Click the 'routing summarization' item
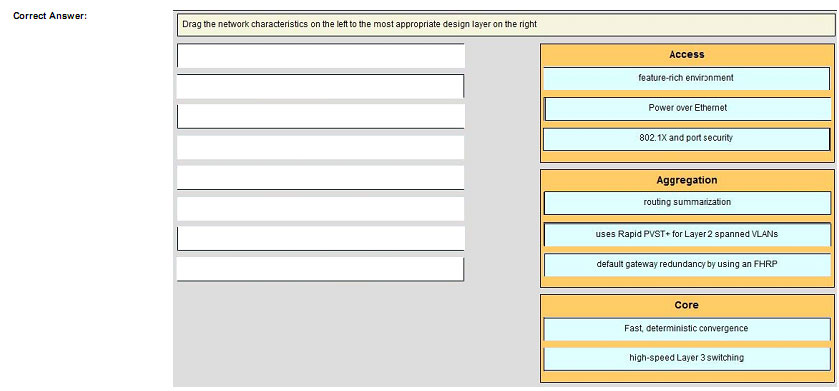Screen dimensions: 839x391 pos(687,203)
